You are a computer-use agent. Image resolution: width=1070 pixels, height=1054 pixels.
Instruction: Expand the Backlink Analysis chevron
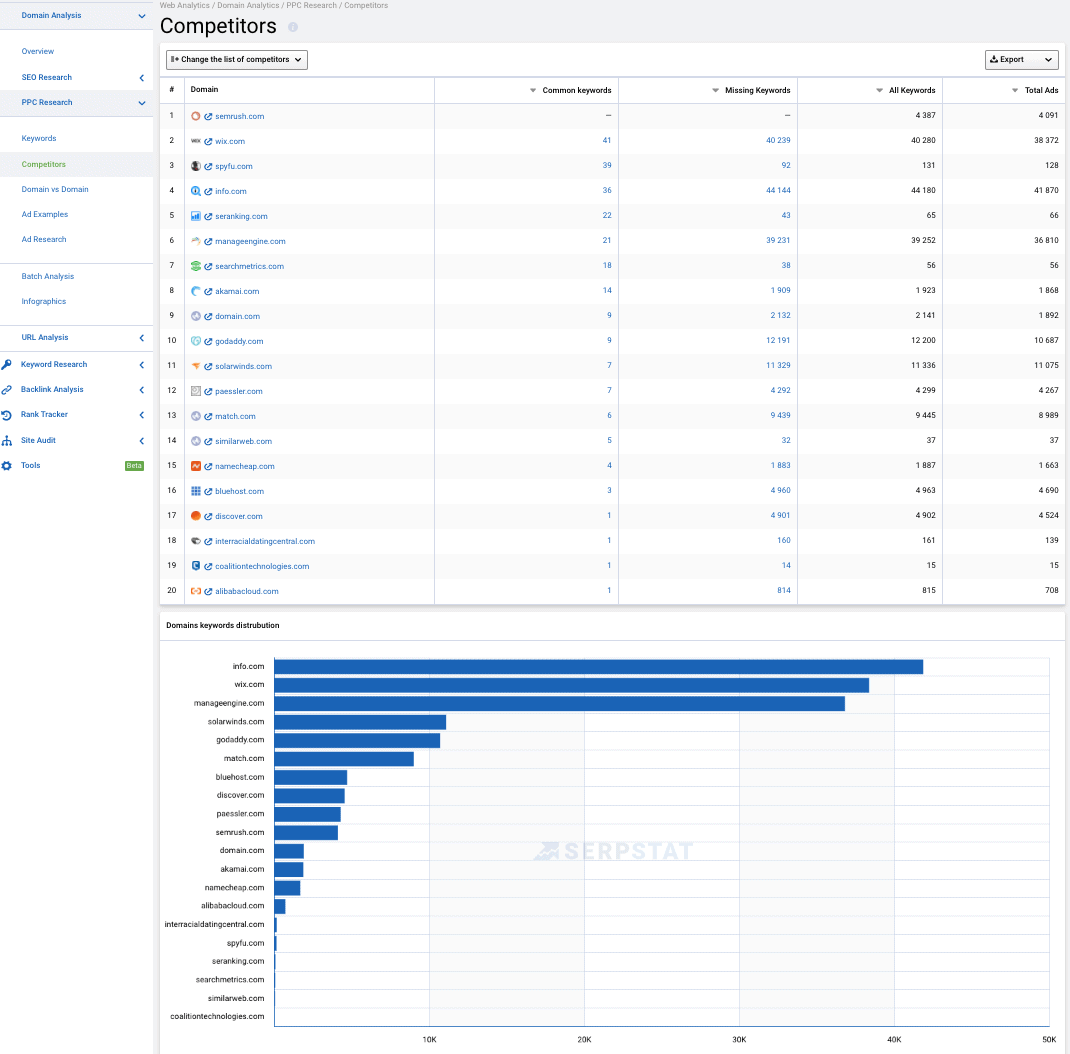click(x=142, y=390)
